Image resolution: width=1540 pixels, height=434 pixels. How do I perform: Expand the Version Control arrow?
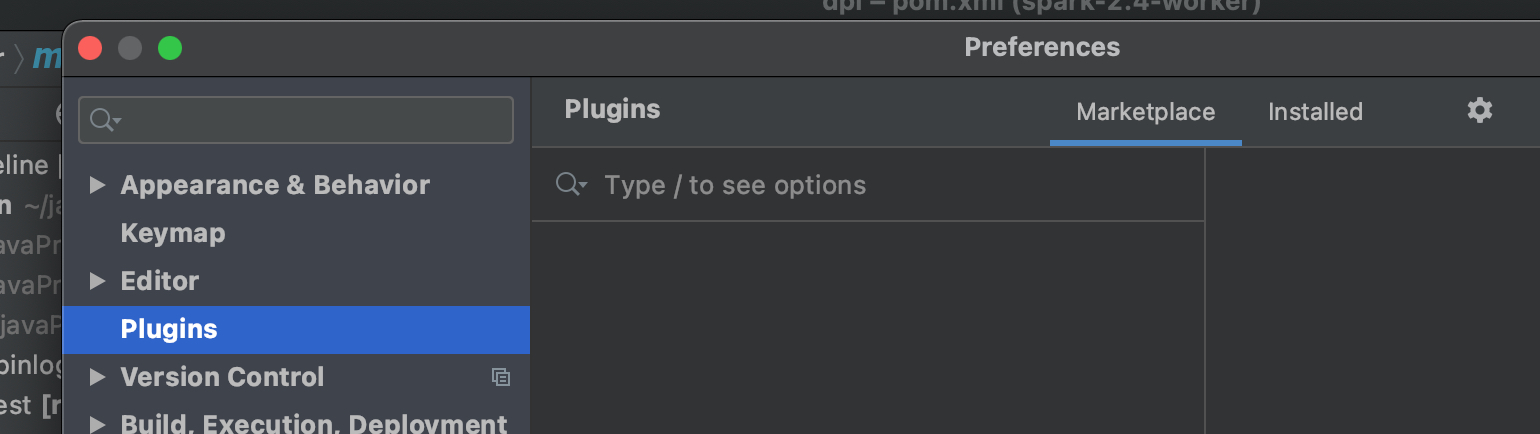[x=97, y=377]
